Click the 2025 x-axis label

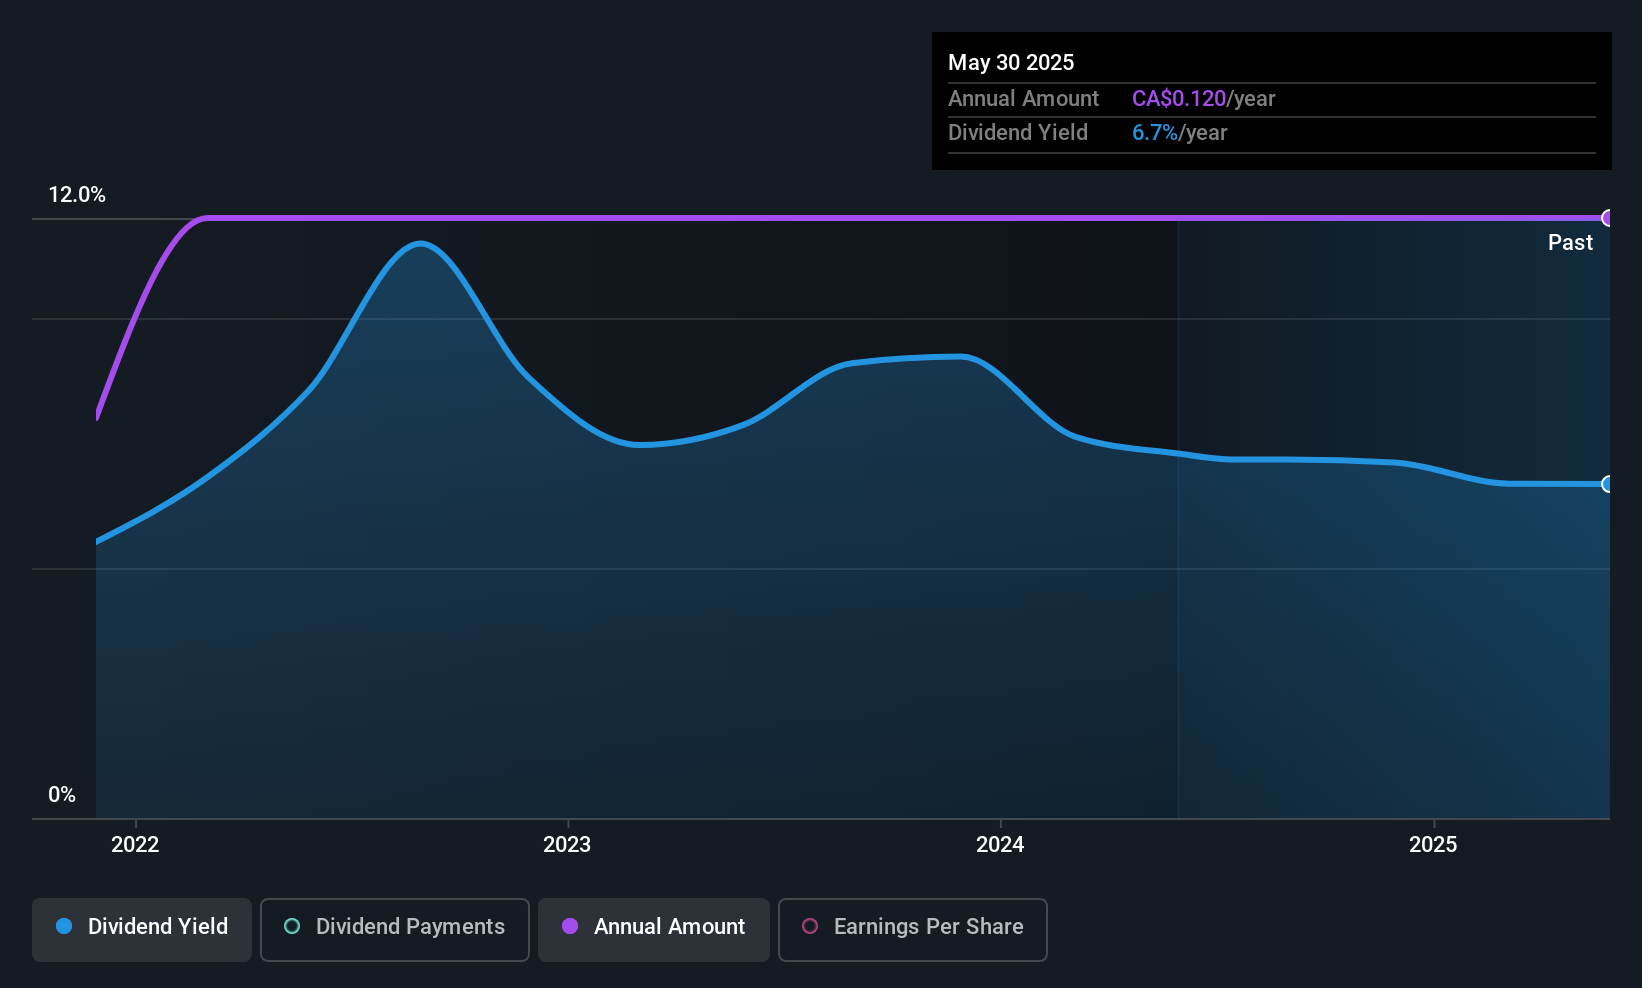point(1433,844)
